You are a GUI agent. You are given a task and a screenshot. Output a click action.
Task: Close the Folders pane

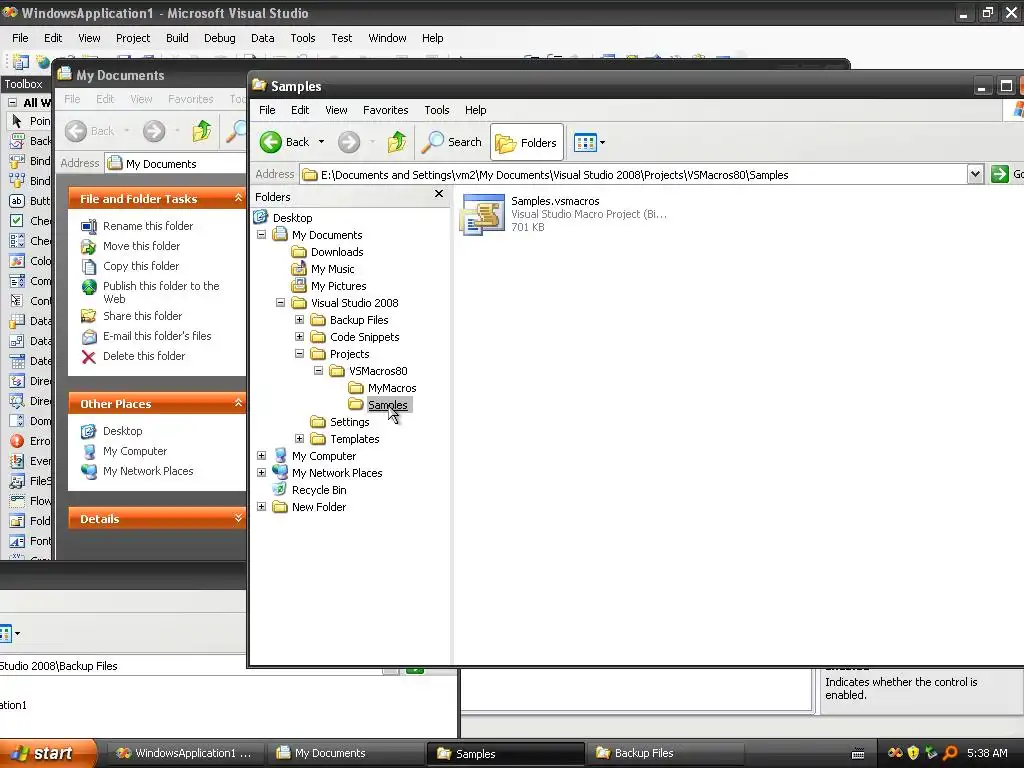point(439,193)
